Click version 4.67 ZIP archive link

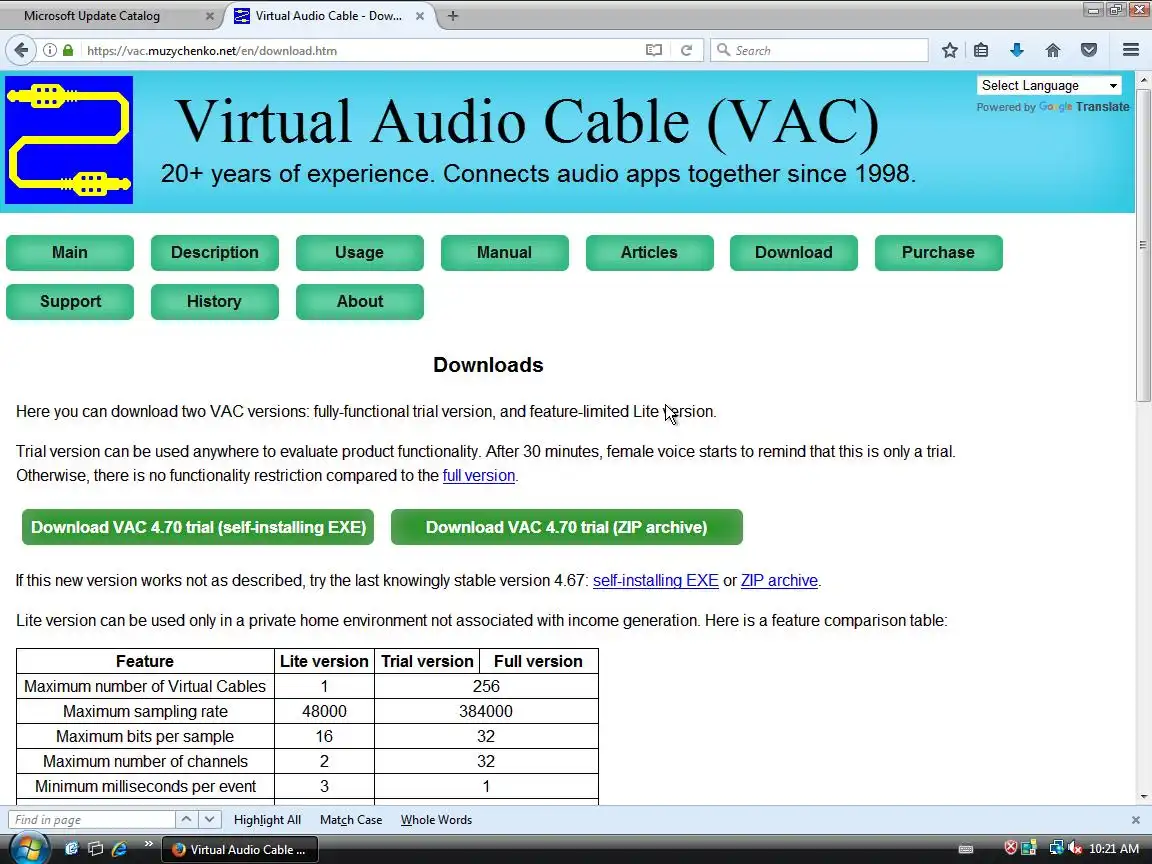point(779,580)
